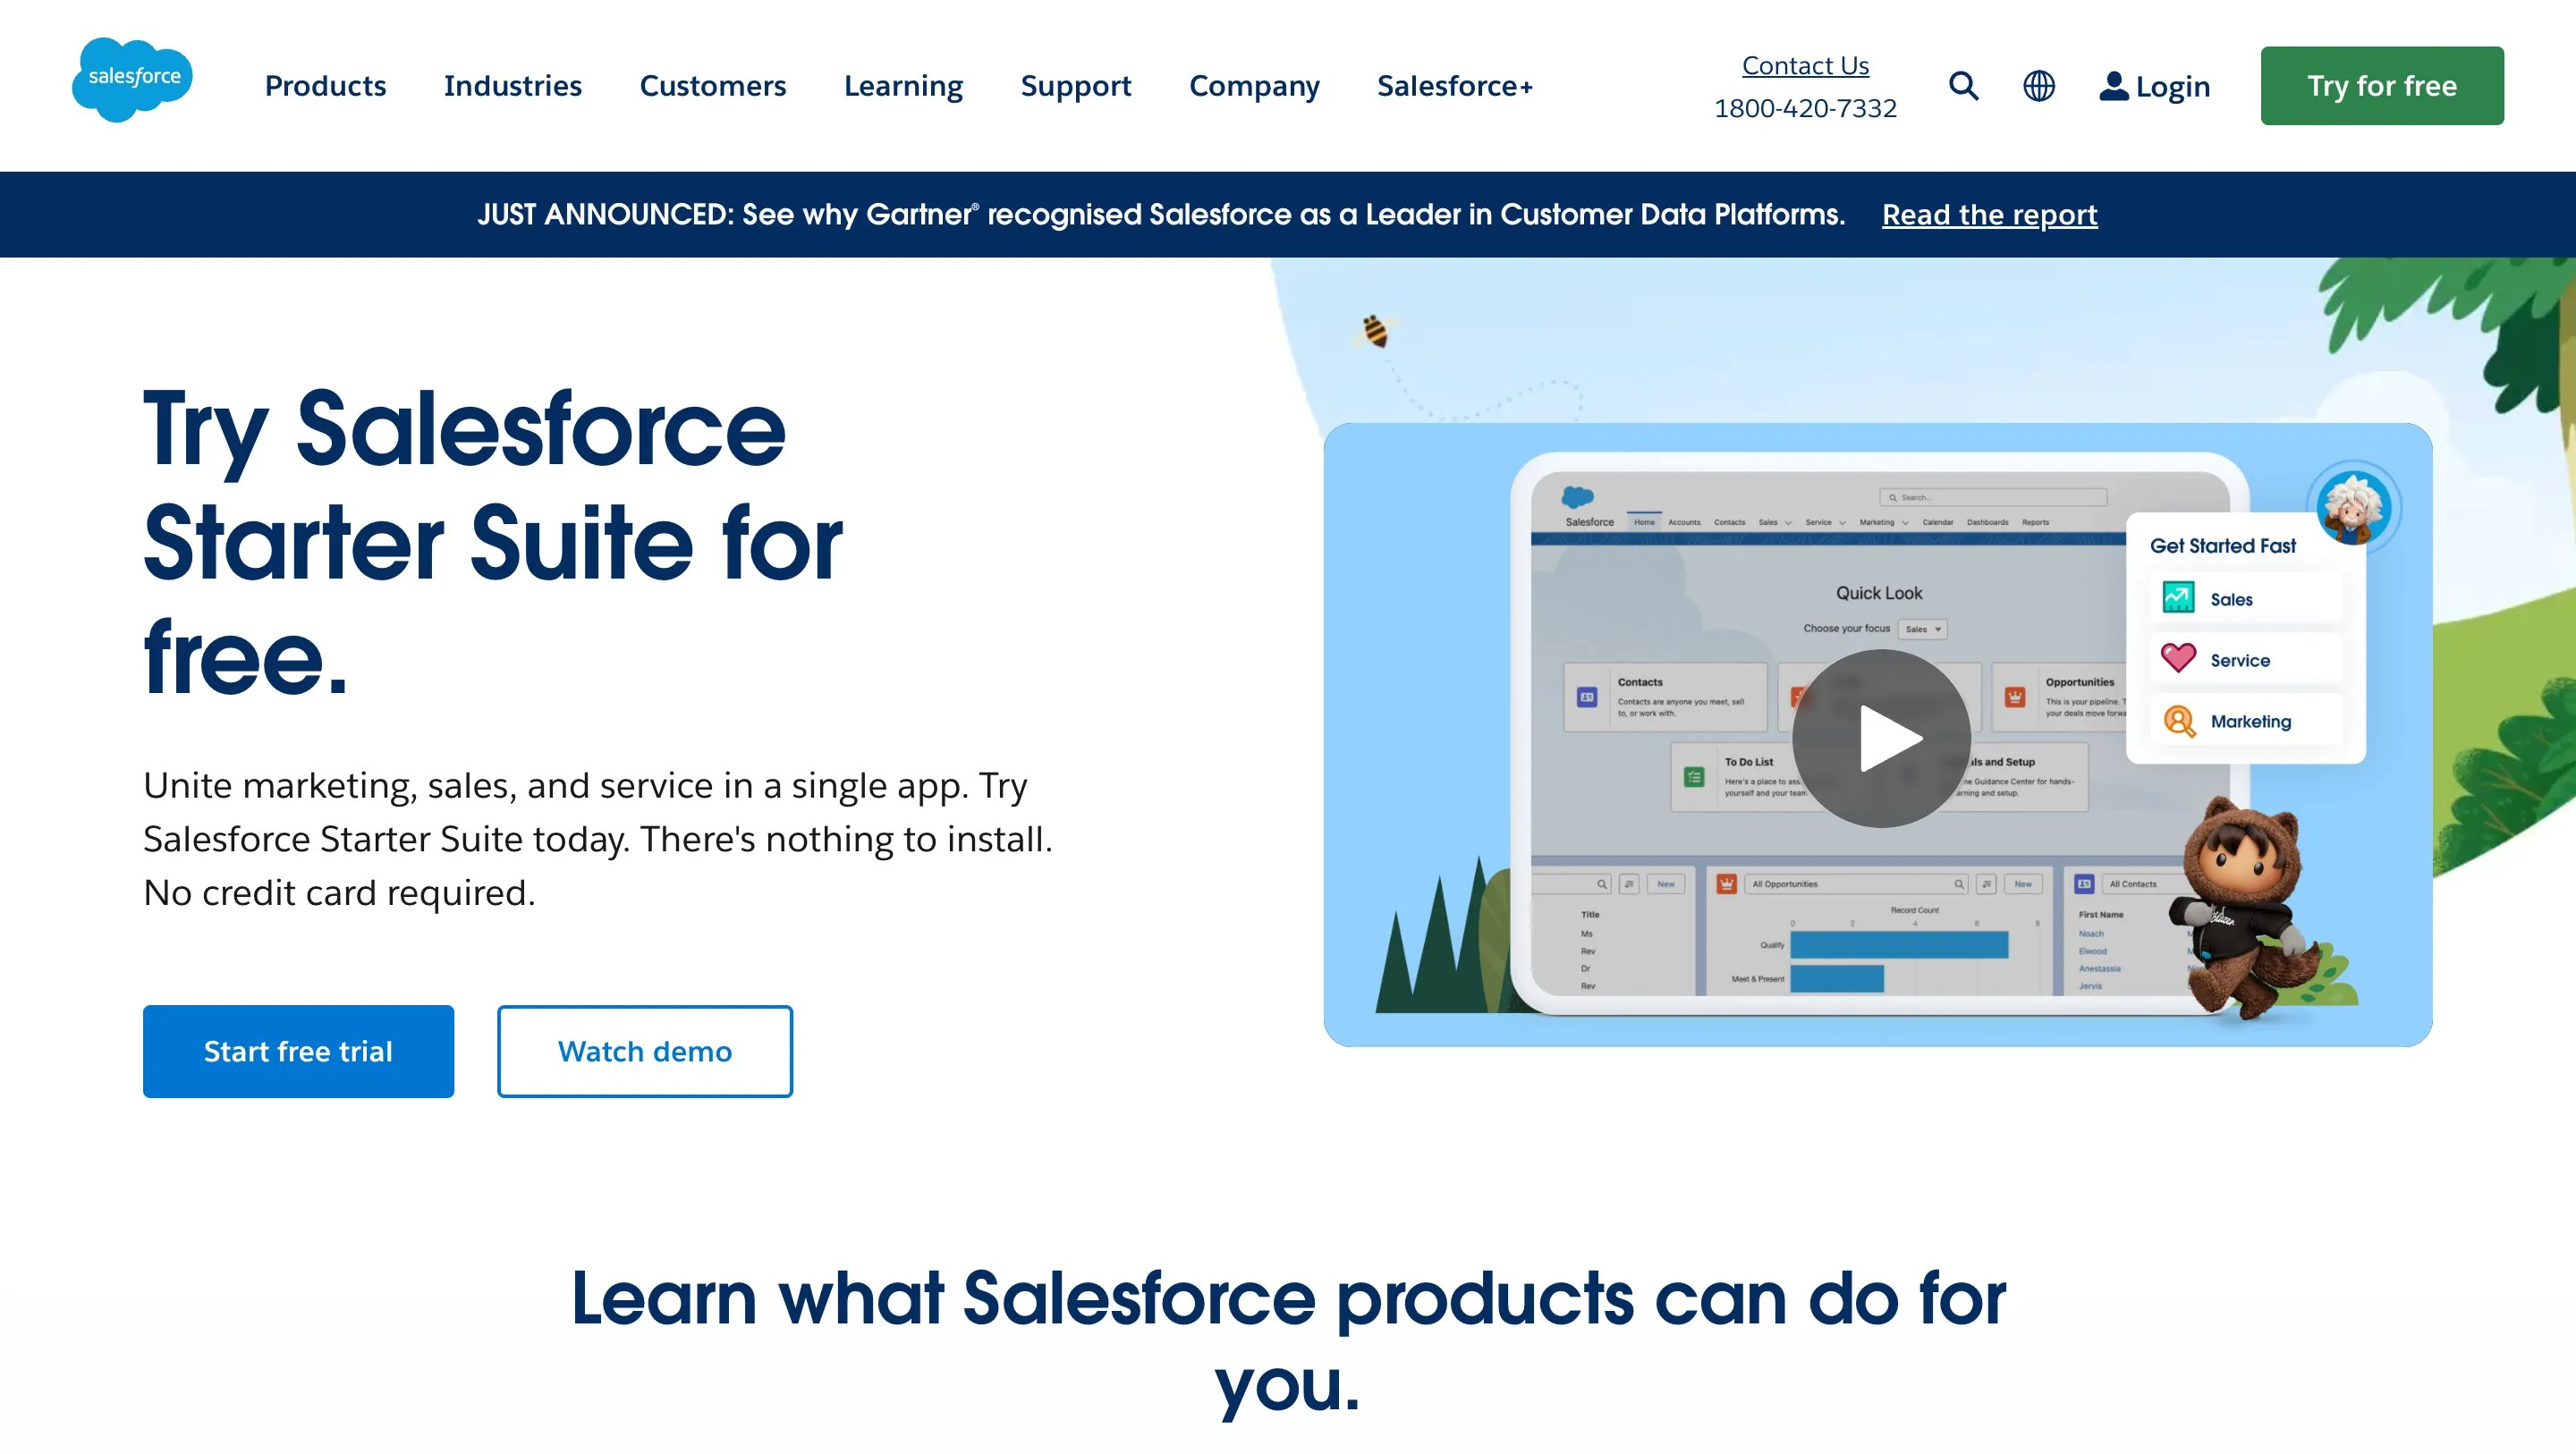Follow the Read the report link
This screenshot has width=2576, height=1454.
coord(1988,214)
